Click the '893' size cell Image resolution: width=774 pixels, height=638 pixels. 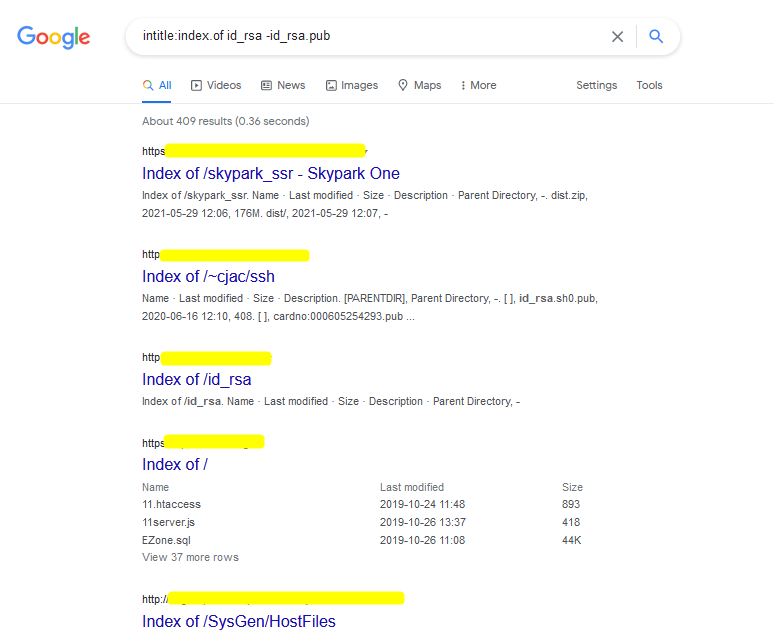point(571,504)
